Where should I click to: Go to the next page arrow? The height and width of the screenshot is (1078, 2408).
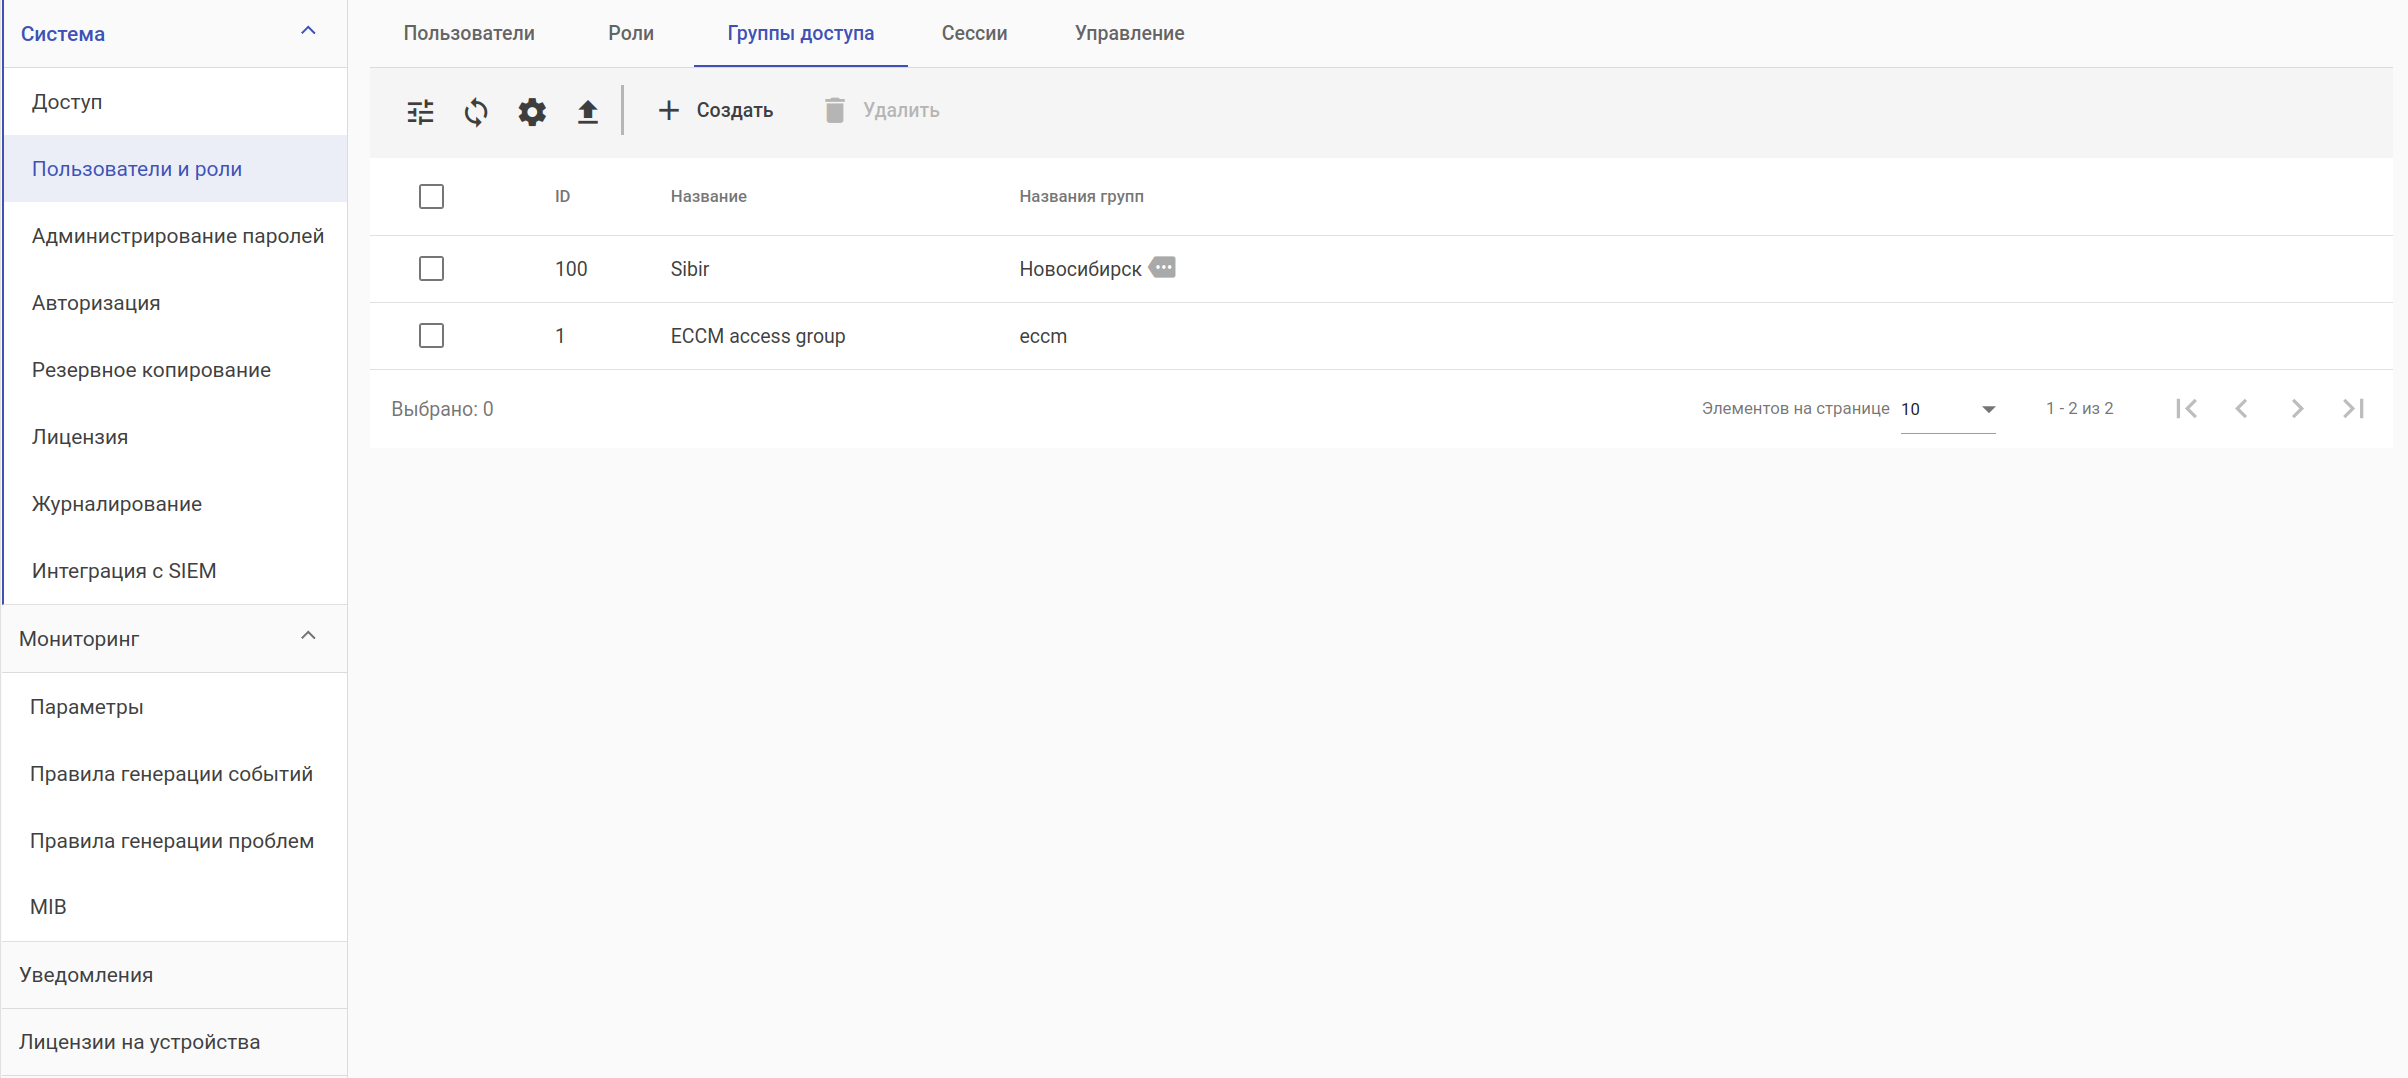2297,408
